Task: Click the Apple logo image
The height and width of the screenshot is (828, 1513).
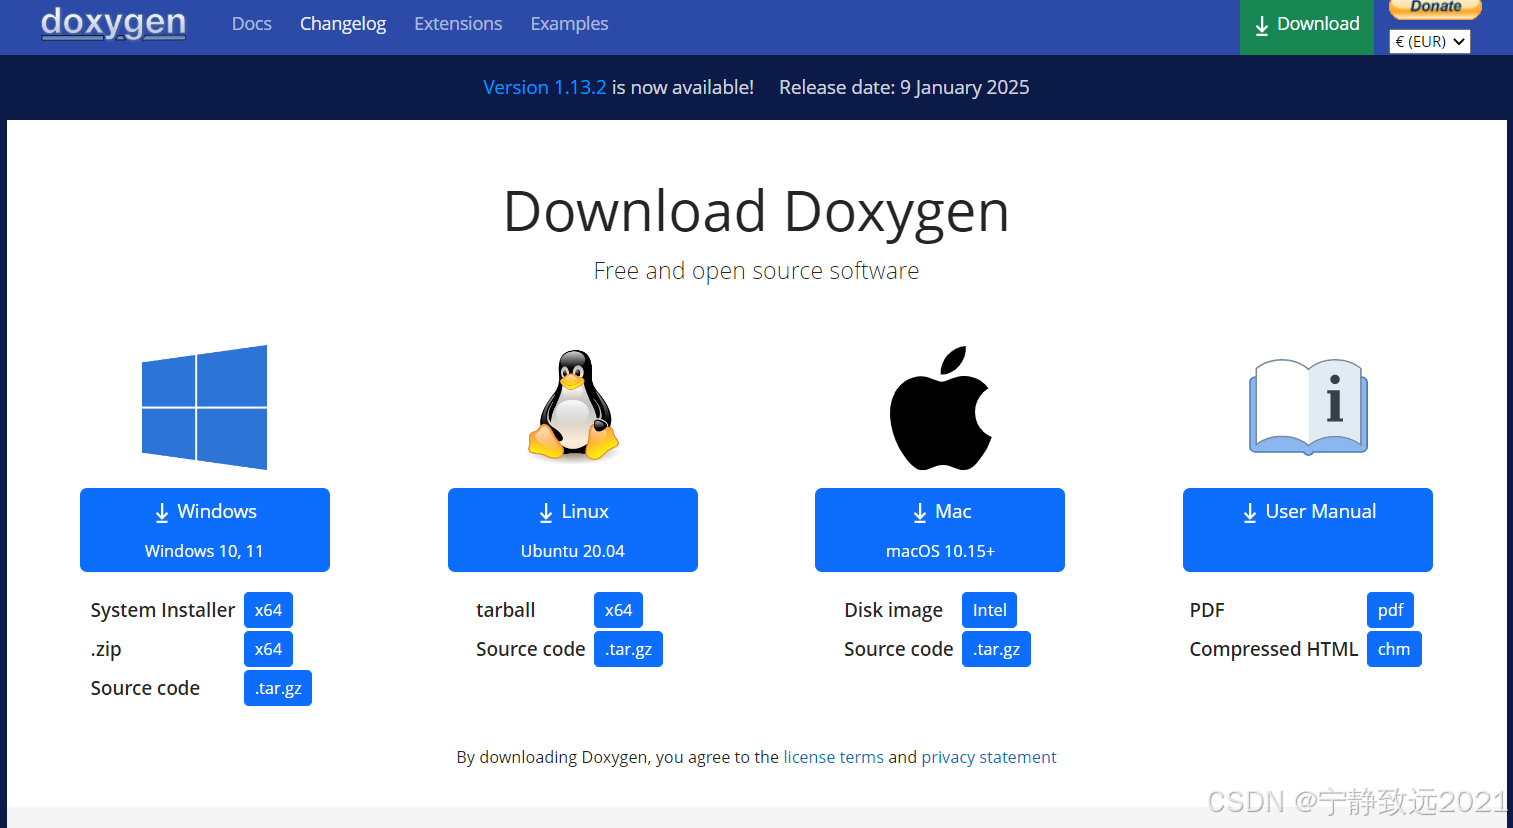Action: click(940, 408)
